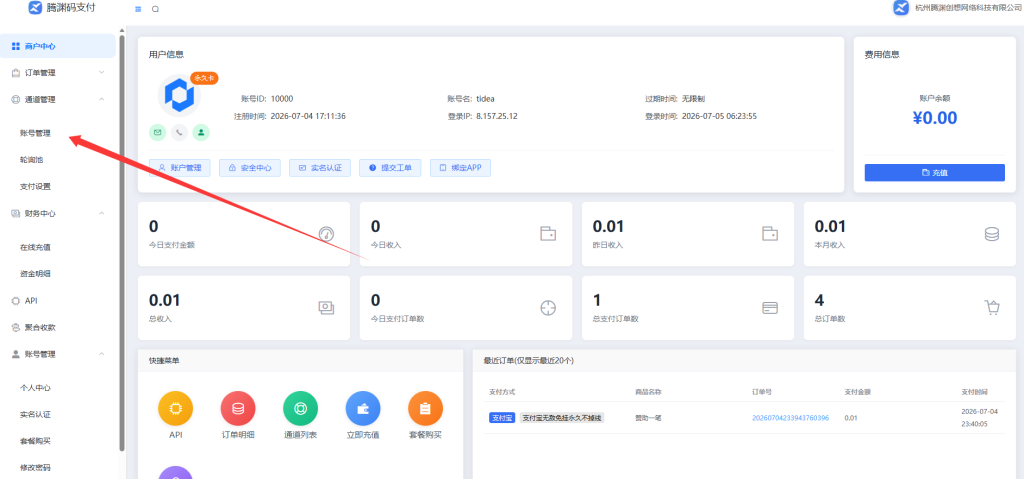Collapse the sidebar 账号管理 group chevron

(101, 354)
